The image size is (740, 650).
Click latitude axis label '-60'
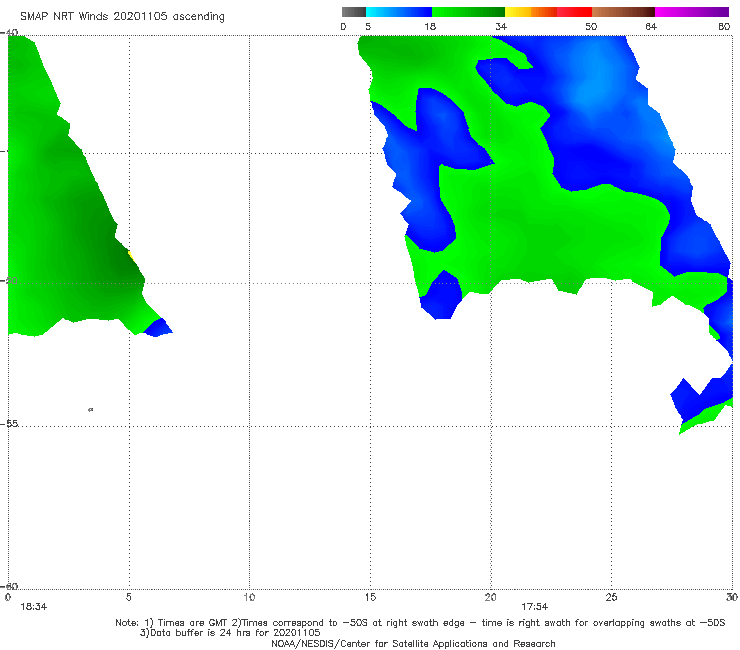9,586
